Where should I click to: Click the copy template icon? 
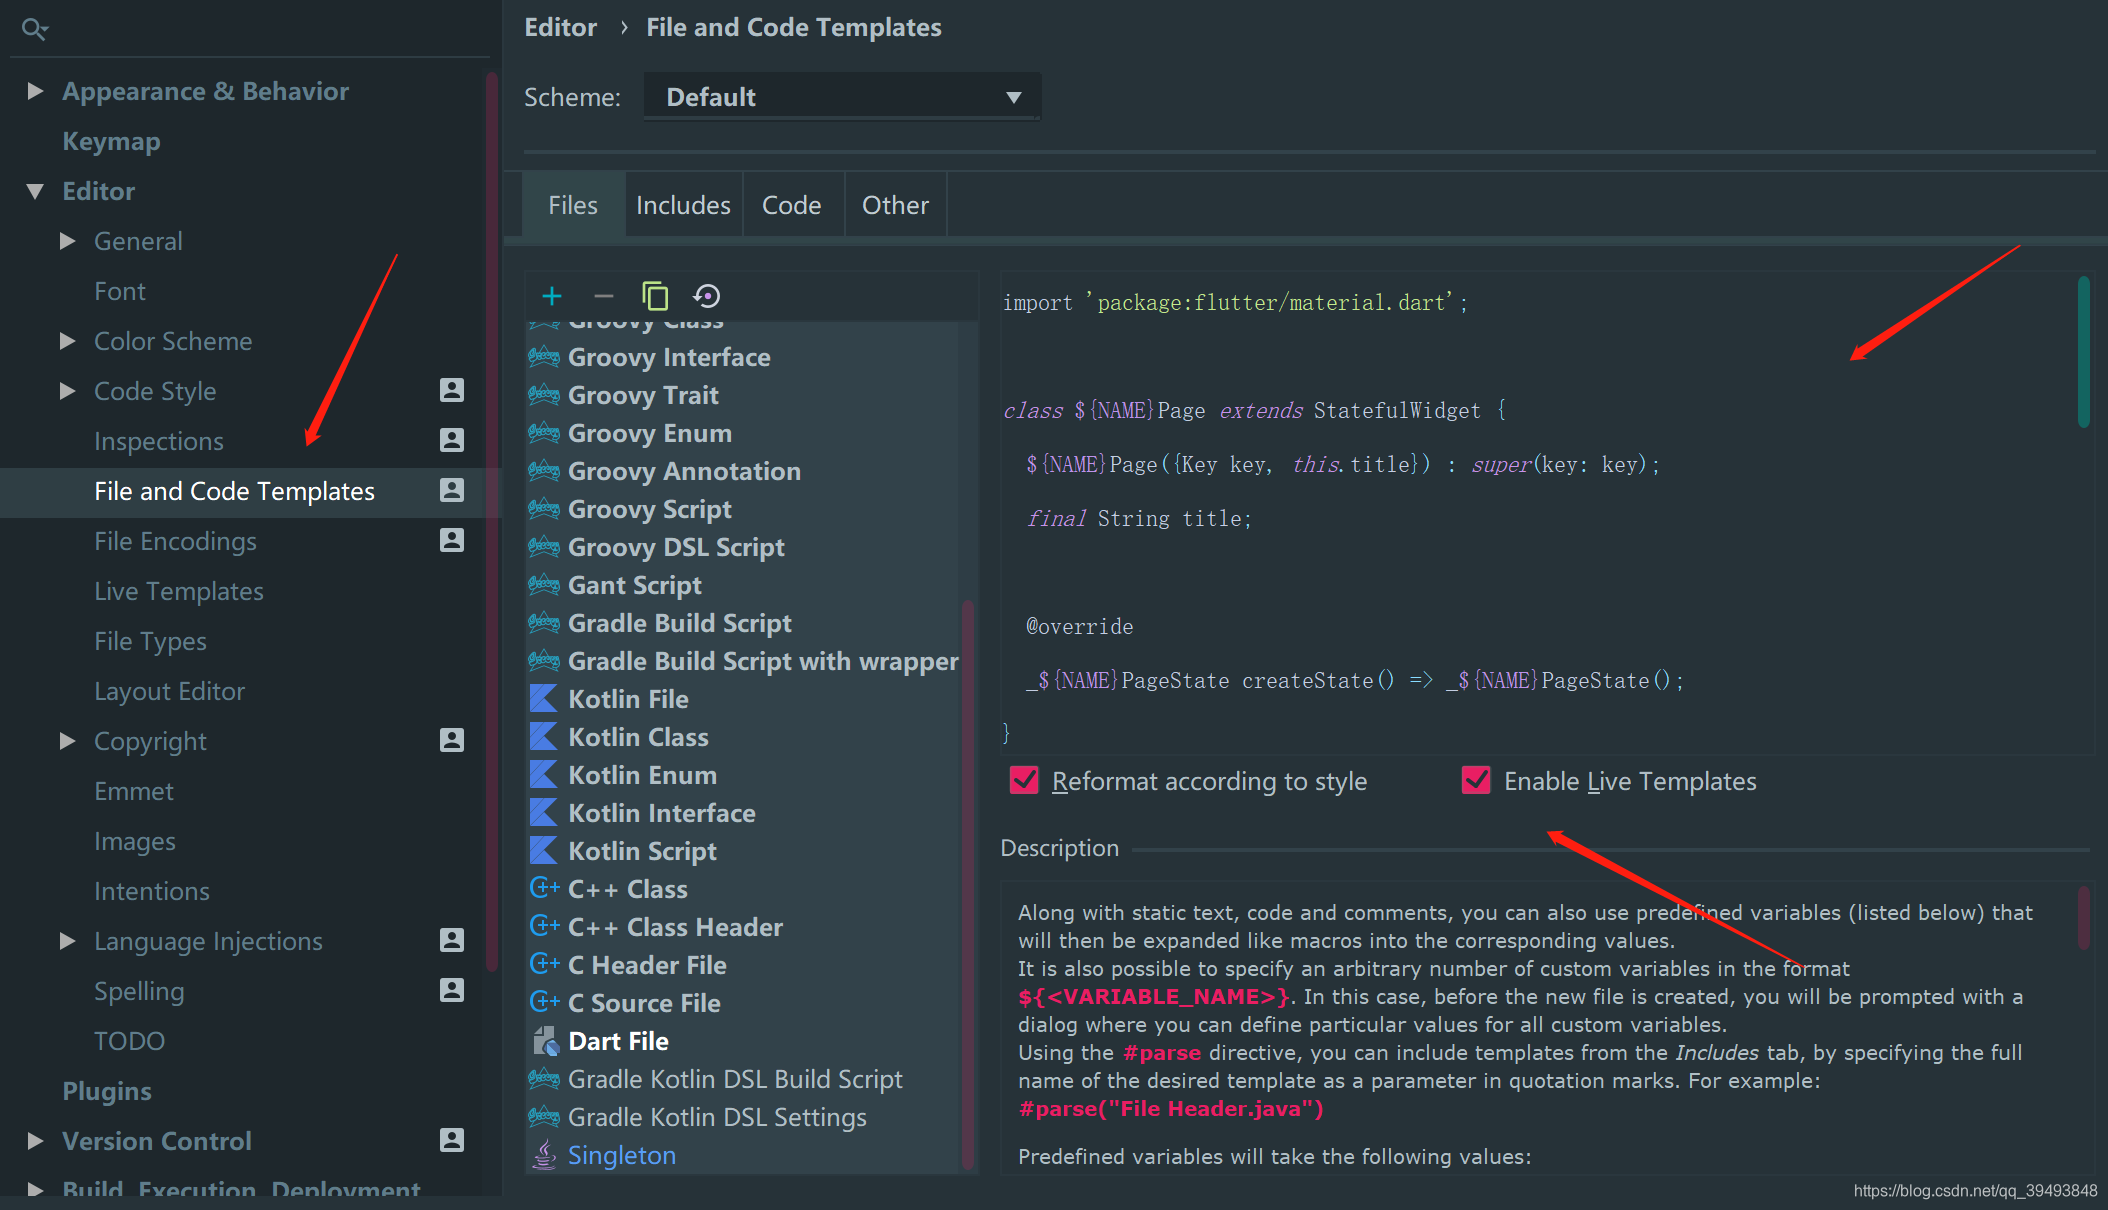(655, 296)
